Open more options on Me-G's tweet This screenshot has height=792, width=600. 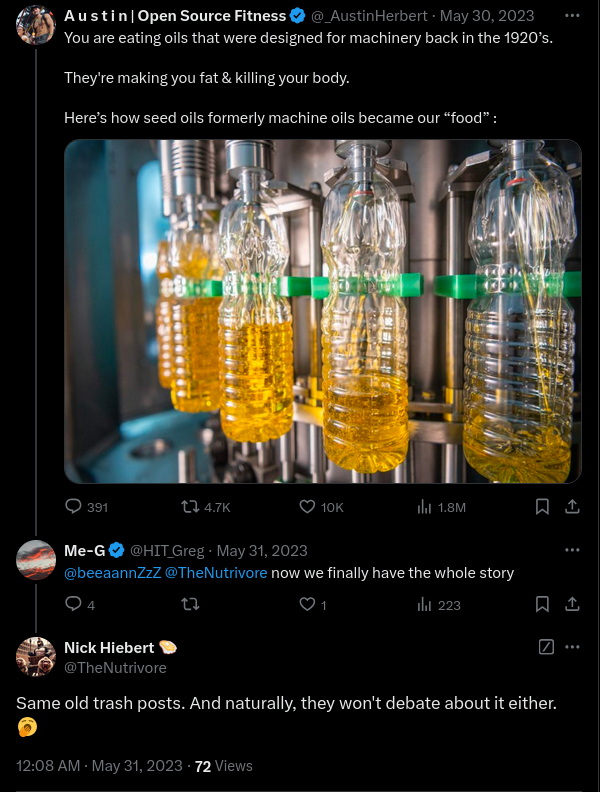572,550
